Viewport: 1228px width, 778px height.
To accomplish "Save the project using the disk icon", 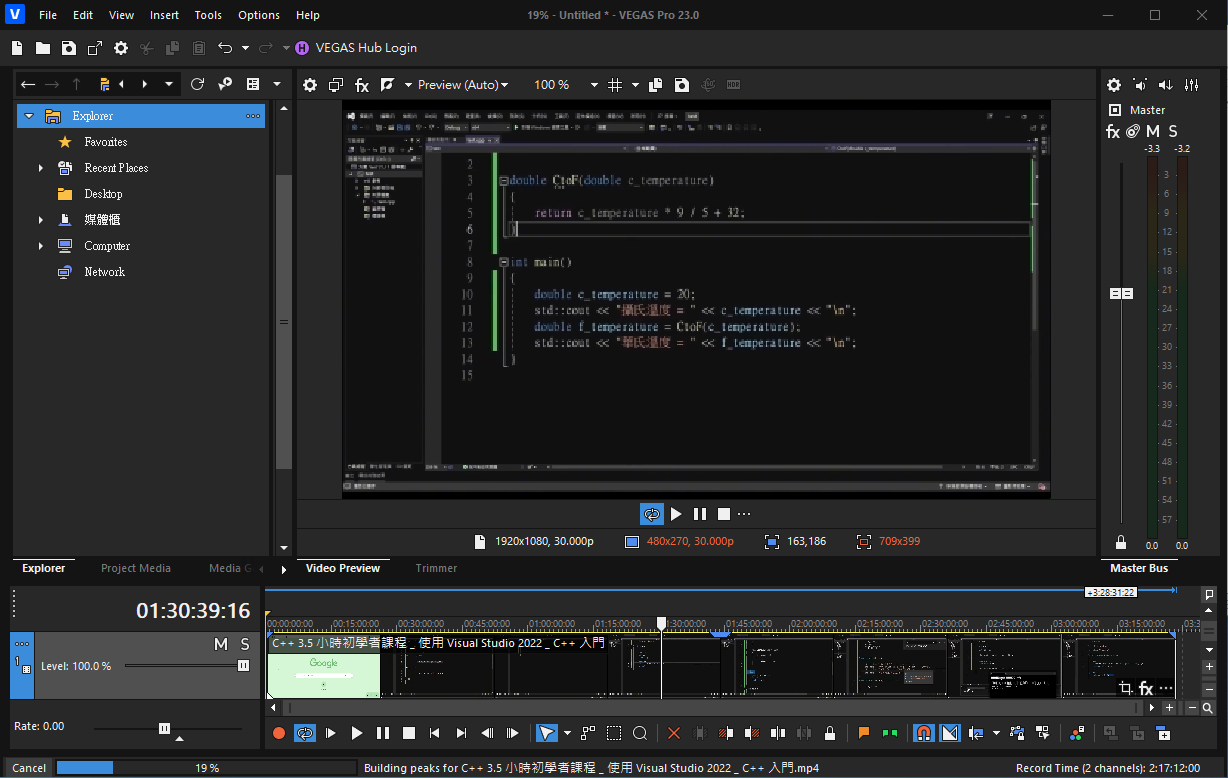I will click(x=68, y=48).
